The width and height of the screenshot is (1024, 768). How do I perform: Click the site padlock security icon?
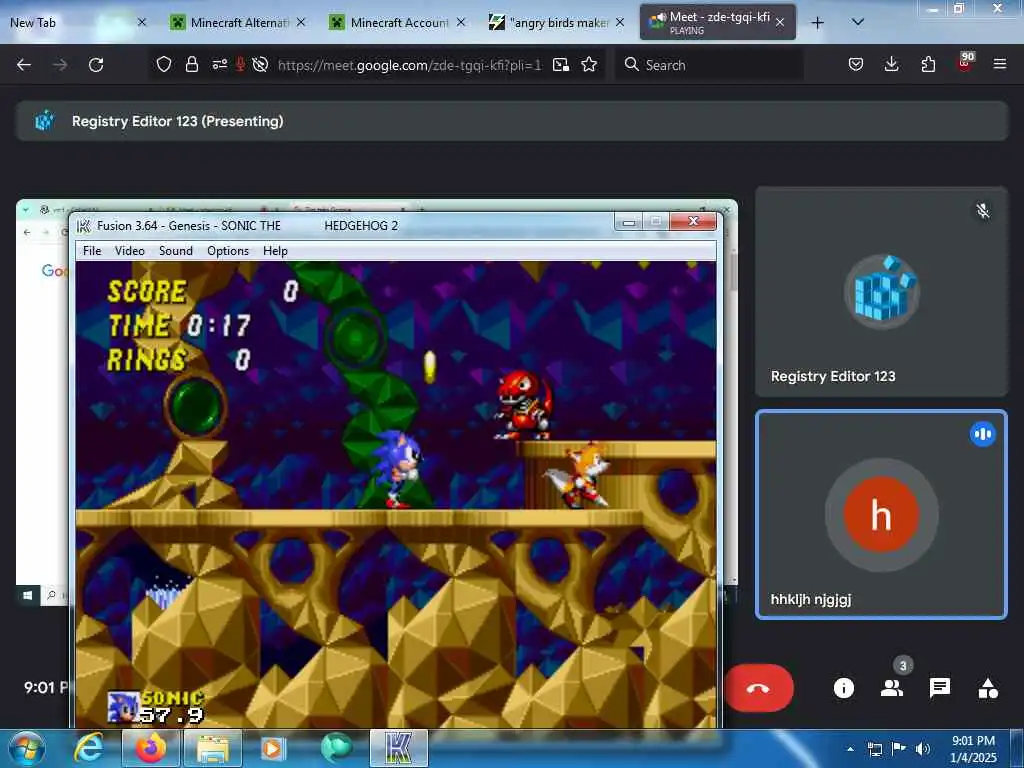pos(191,64)
